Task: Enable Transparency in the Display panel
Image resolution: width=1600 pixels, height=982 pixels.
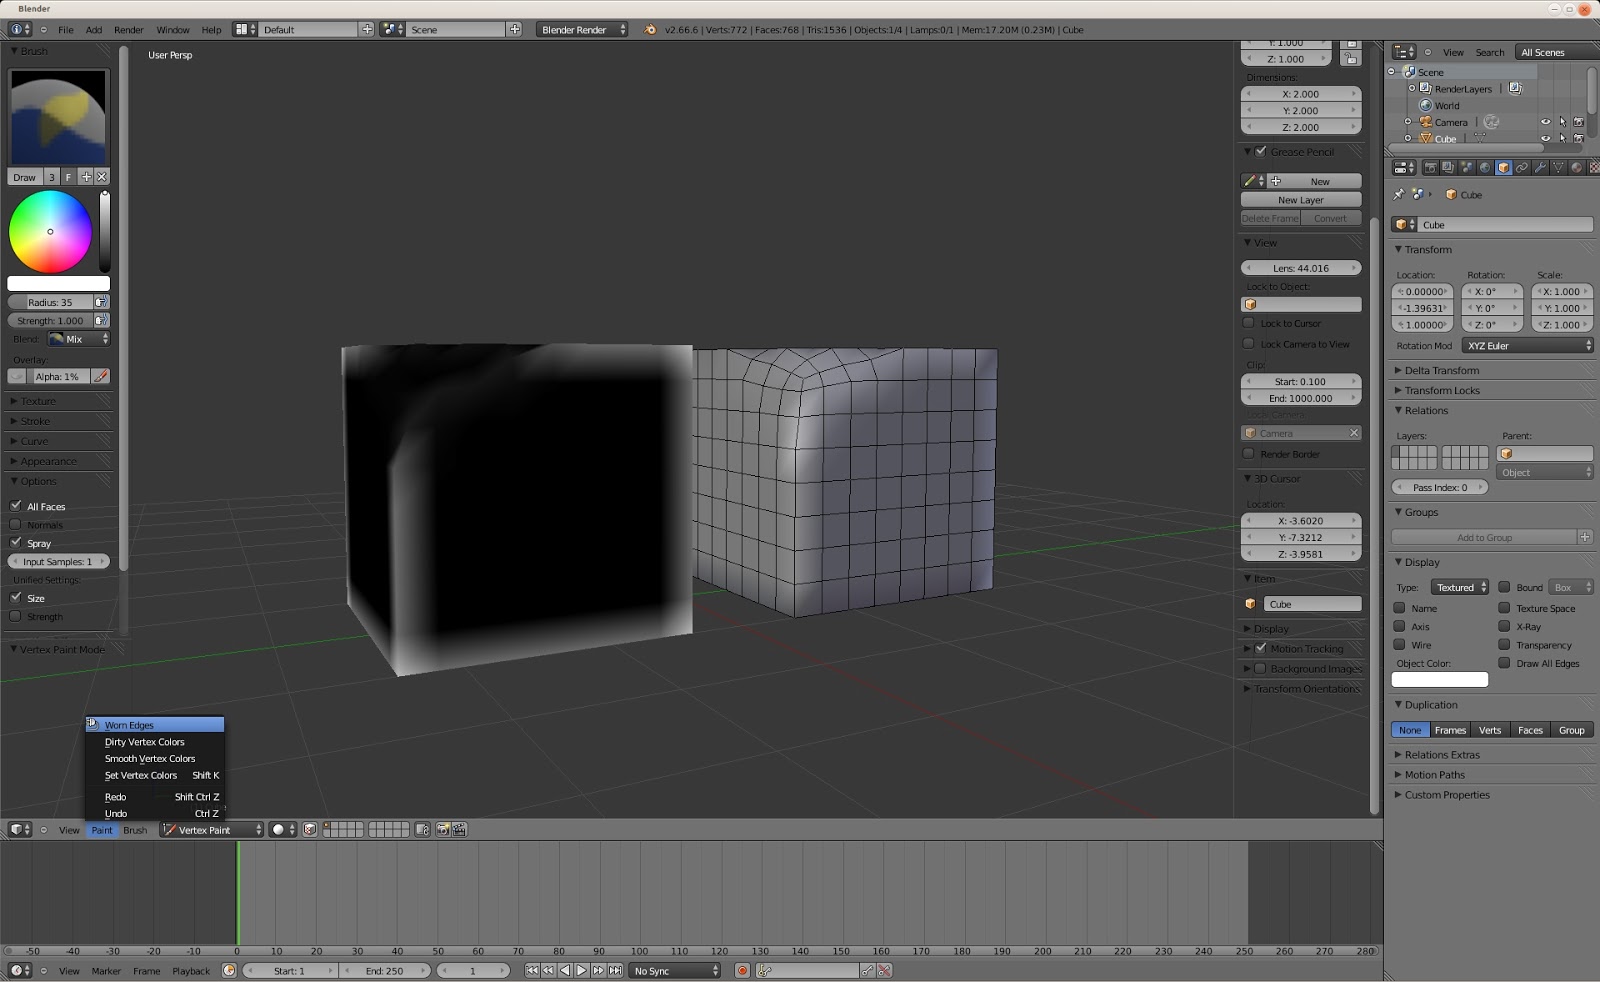Action: pos(1505,645)
